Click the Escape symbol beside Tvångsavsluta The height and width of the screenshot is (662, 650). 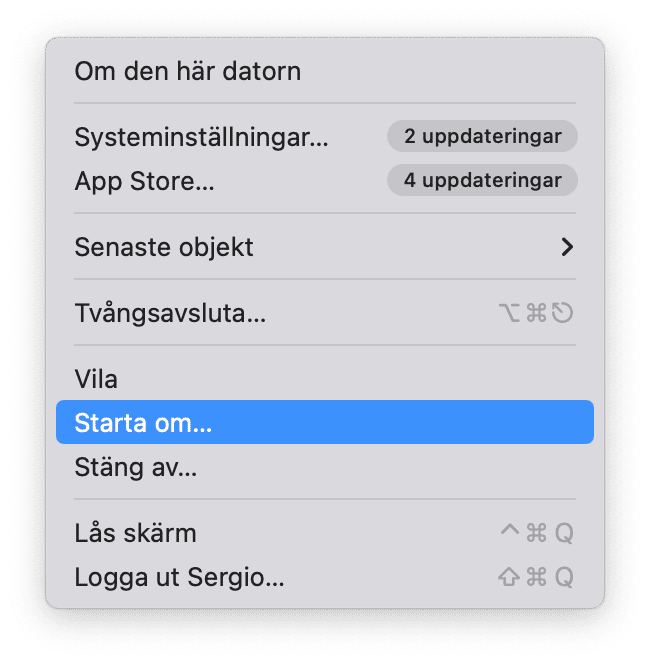(563, 313)
